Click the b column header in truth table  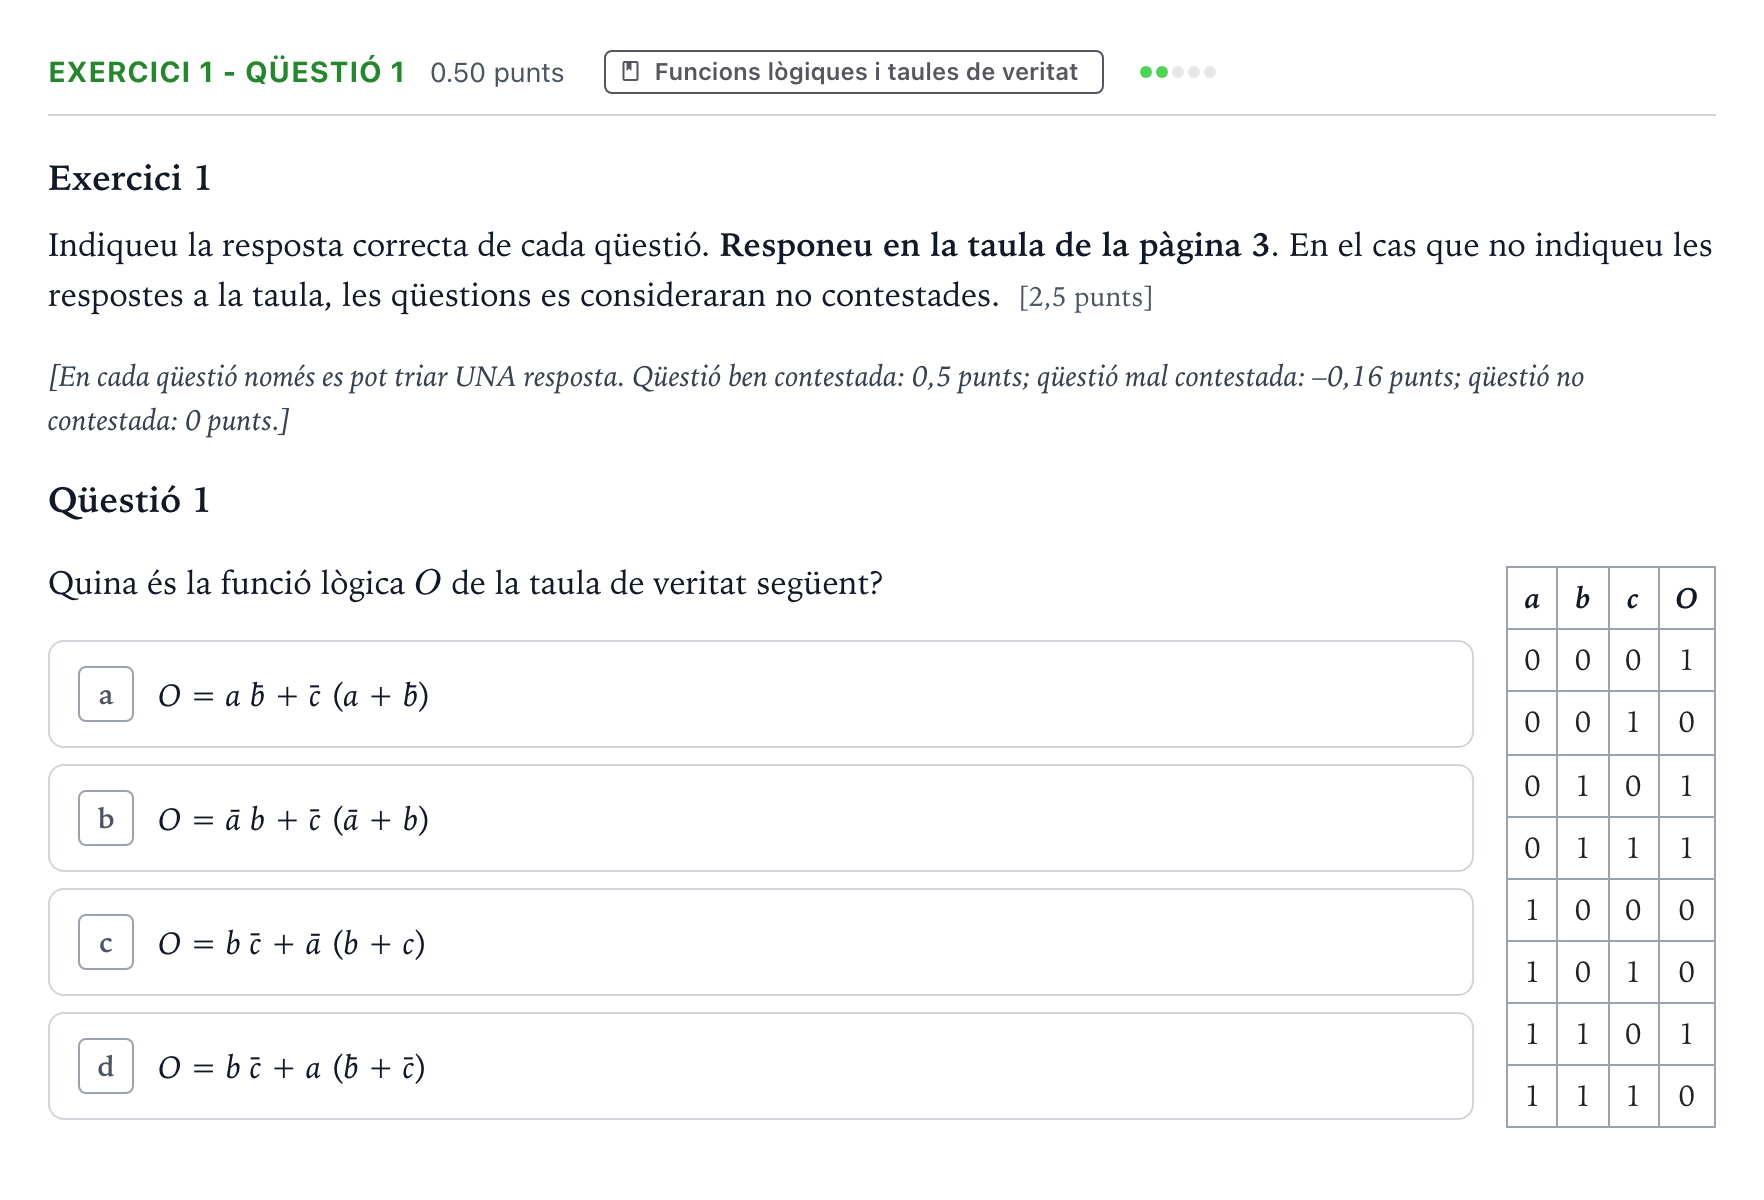1583,599
